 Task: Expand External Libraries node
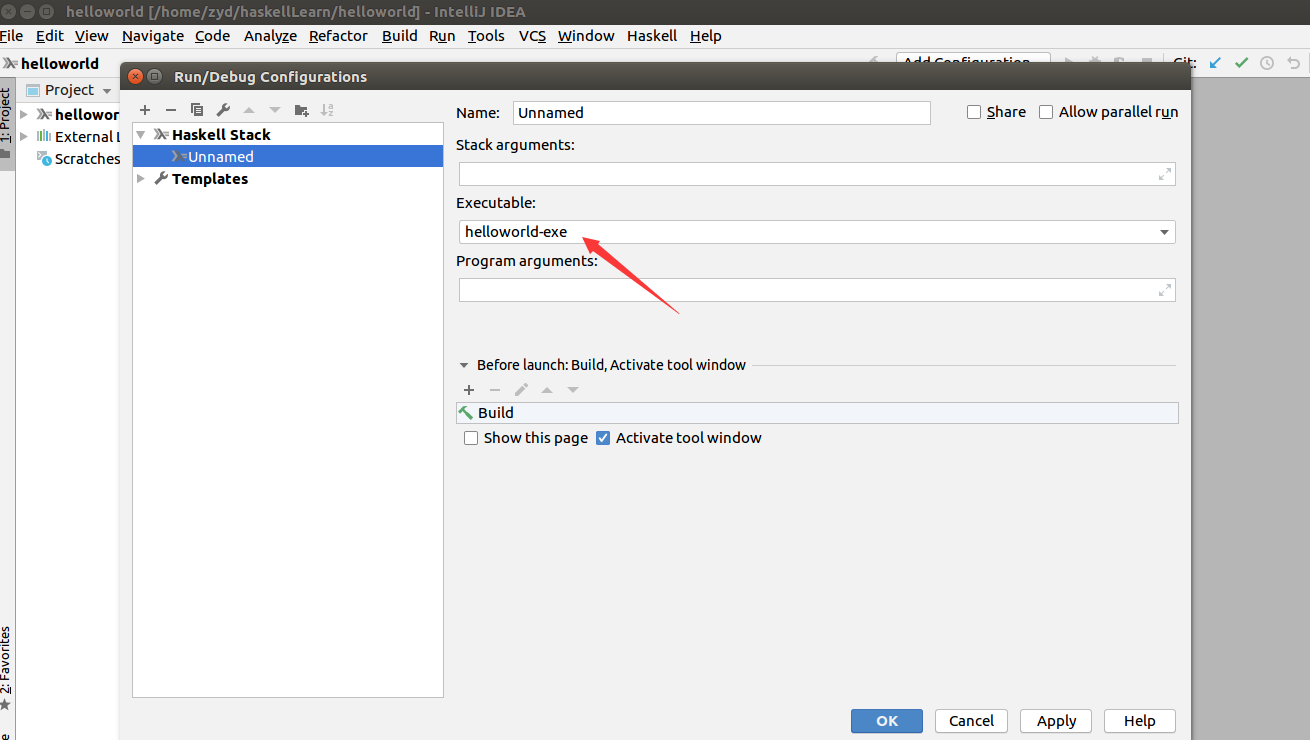[x=24, y=136]
